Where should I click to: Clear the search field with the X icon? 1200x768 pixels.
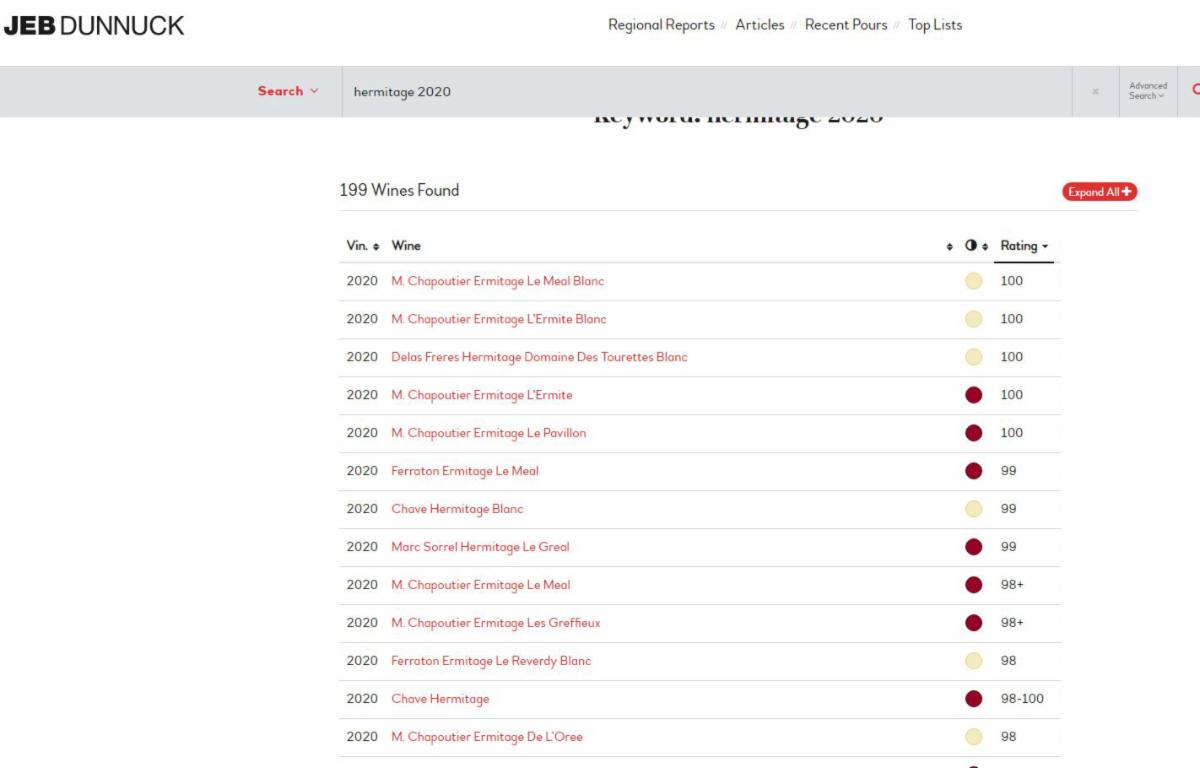point(1095,91)
